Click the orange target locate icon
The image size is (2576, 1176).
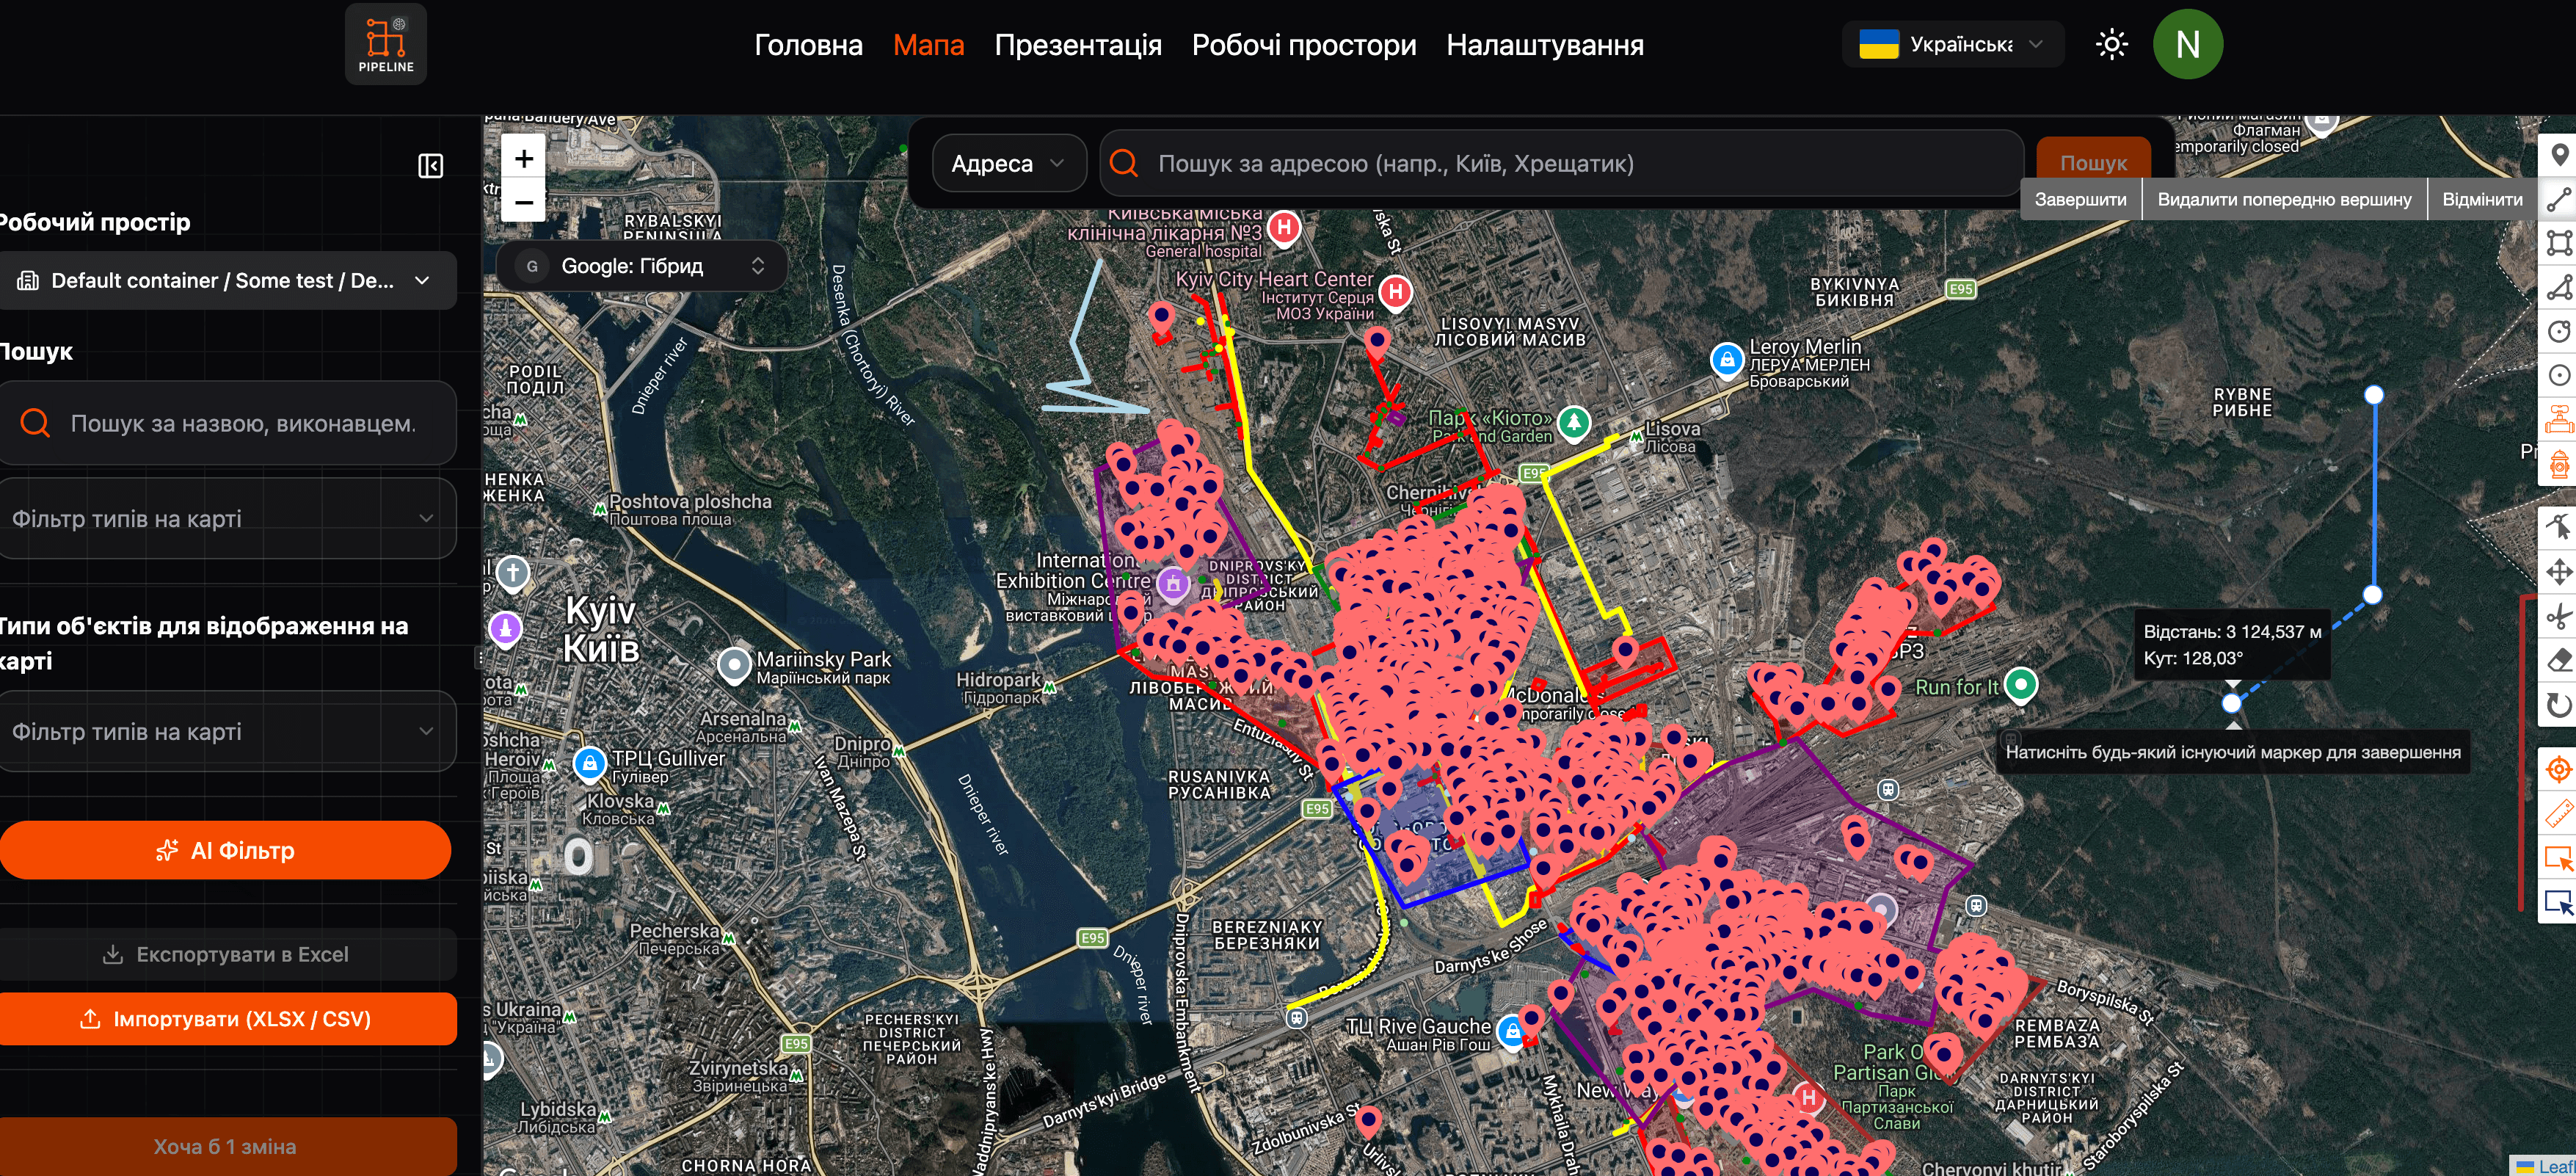(x=2559, y=769)
